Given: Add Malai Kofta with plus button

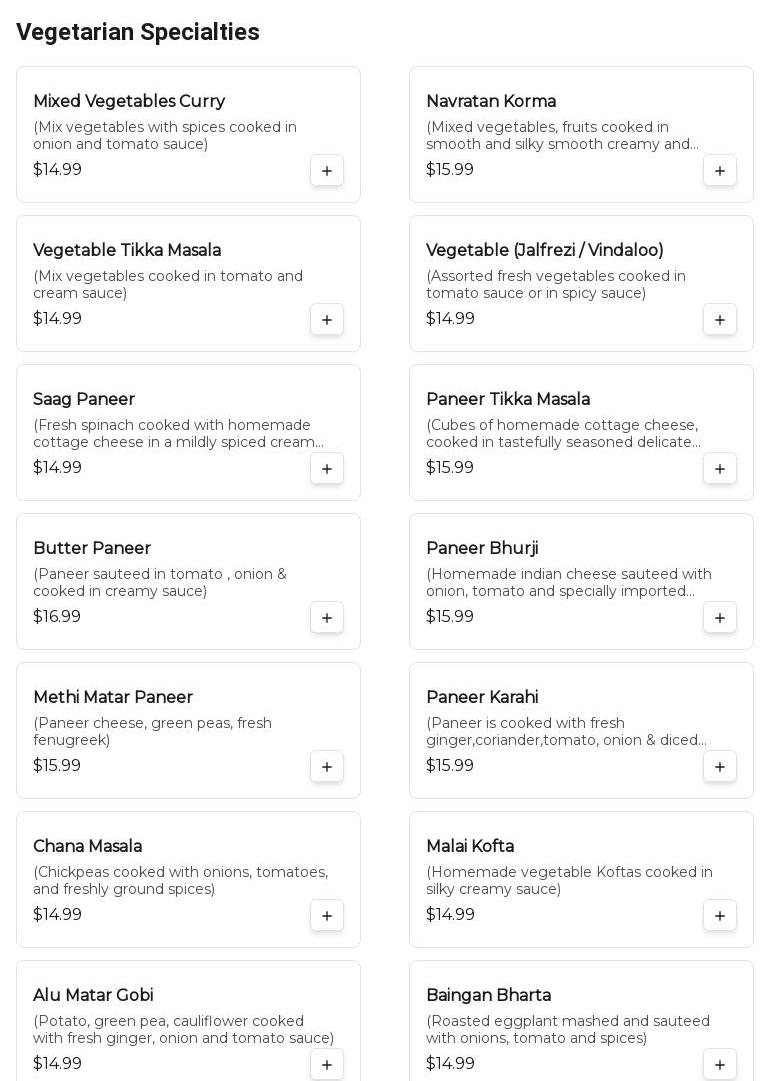Looking at the screenshot, I should click(x=720, y=915).
